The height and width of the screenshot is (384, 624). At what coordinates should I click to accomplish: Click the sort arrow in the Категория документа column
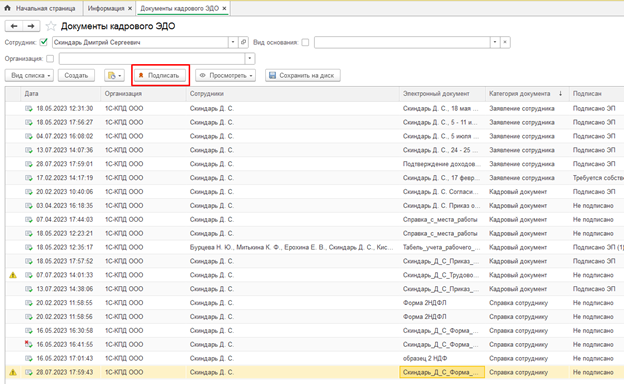(560, 94)
